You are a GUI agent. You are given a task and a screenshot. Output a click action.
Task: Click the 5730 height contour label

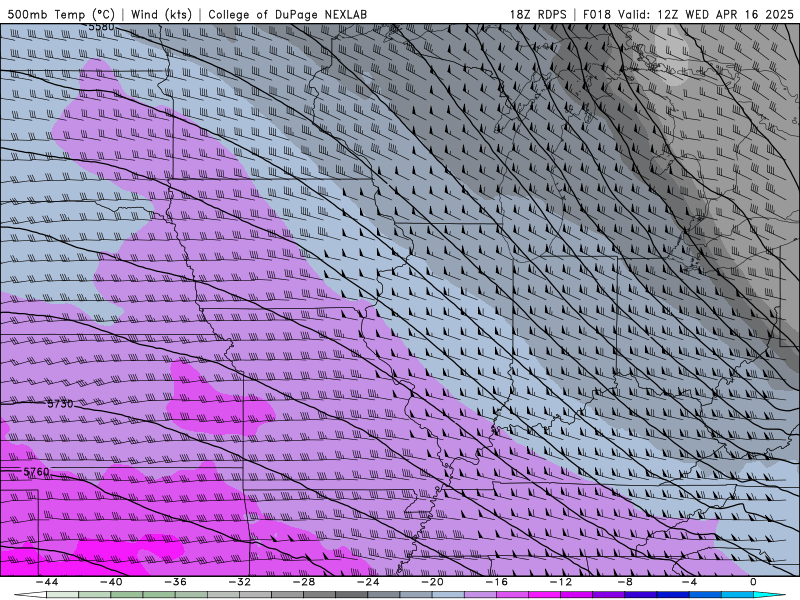(x=60, y=404)
